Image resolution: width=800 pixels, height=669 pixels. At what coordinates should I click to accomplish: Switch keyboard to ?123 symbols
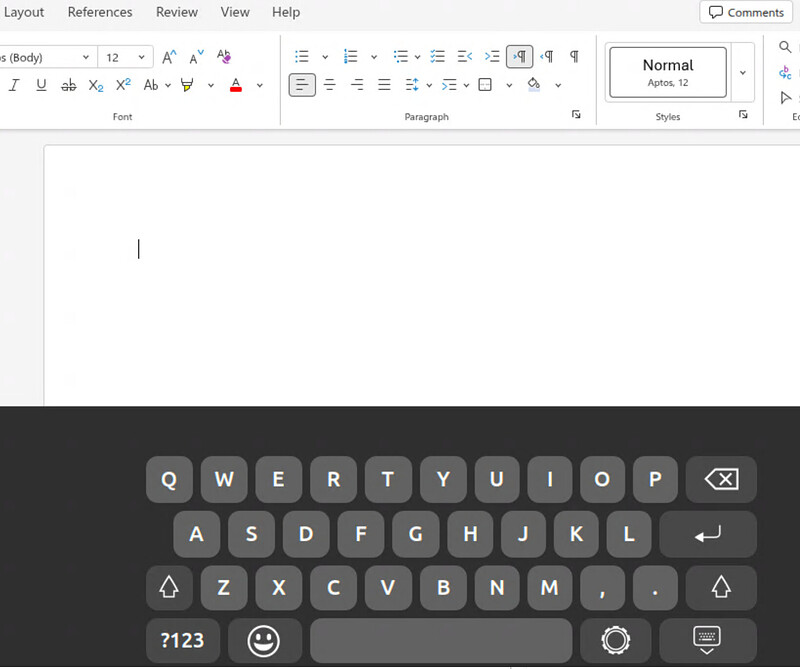(183, 640)
